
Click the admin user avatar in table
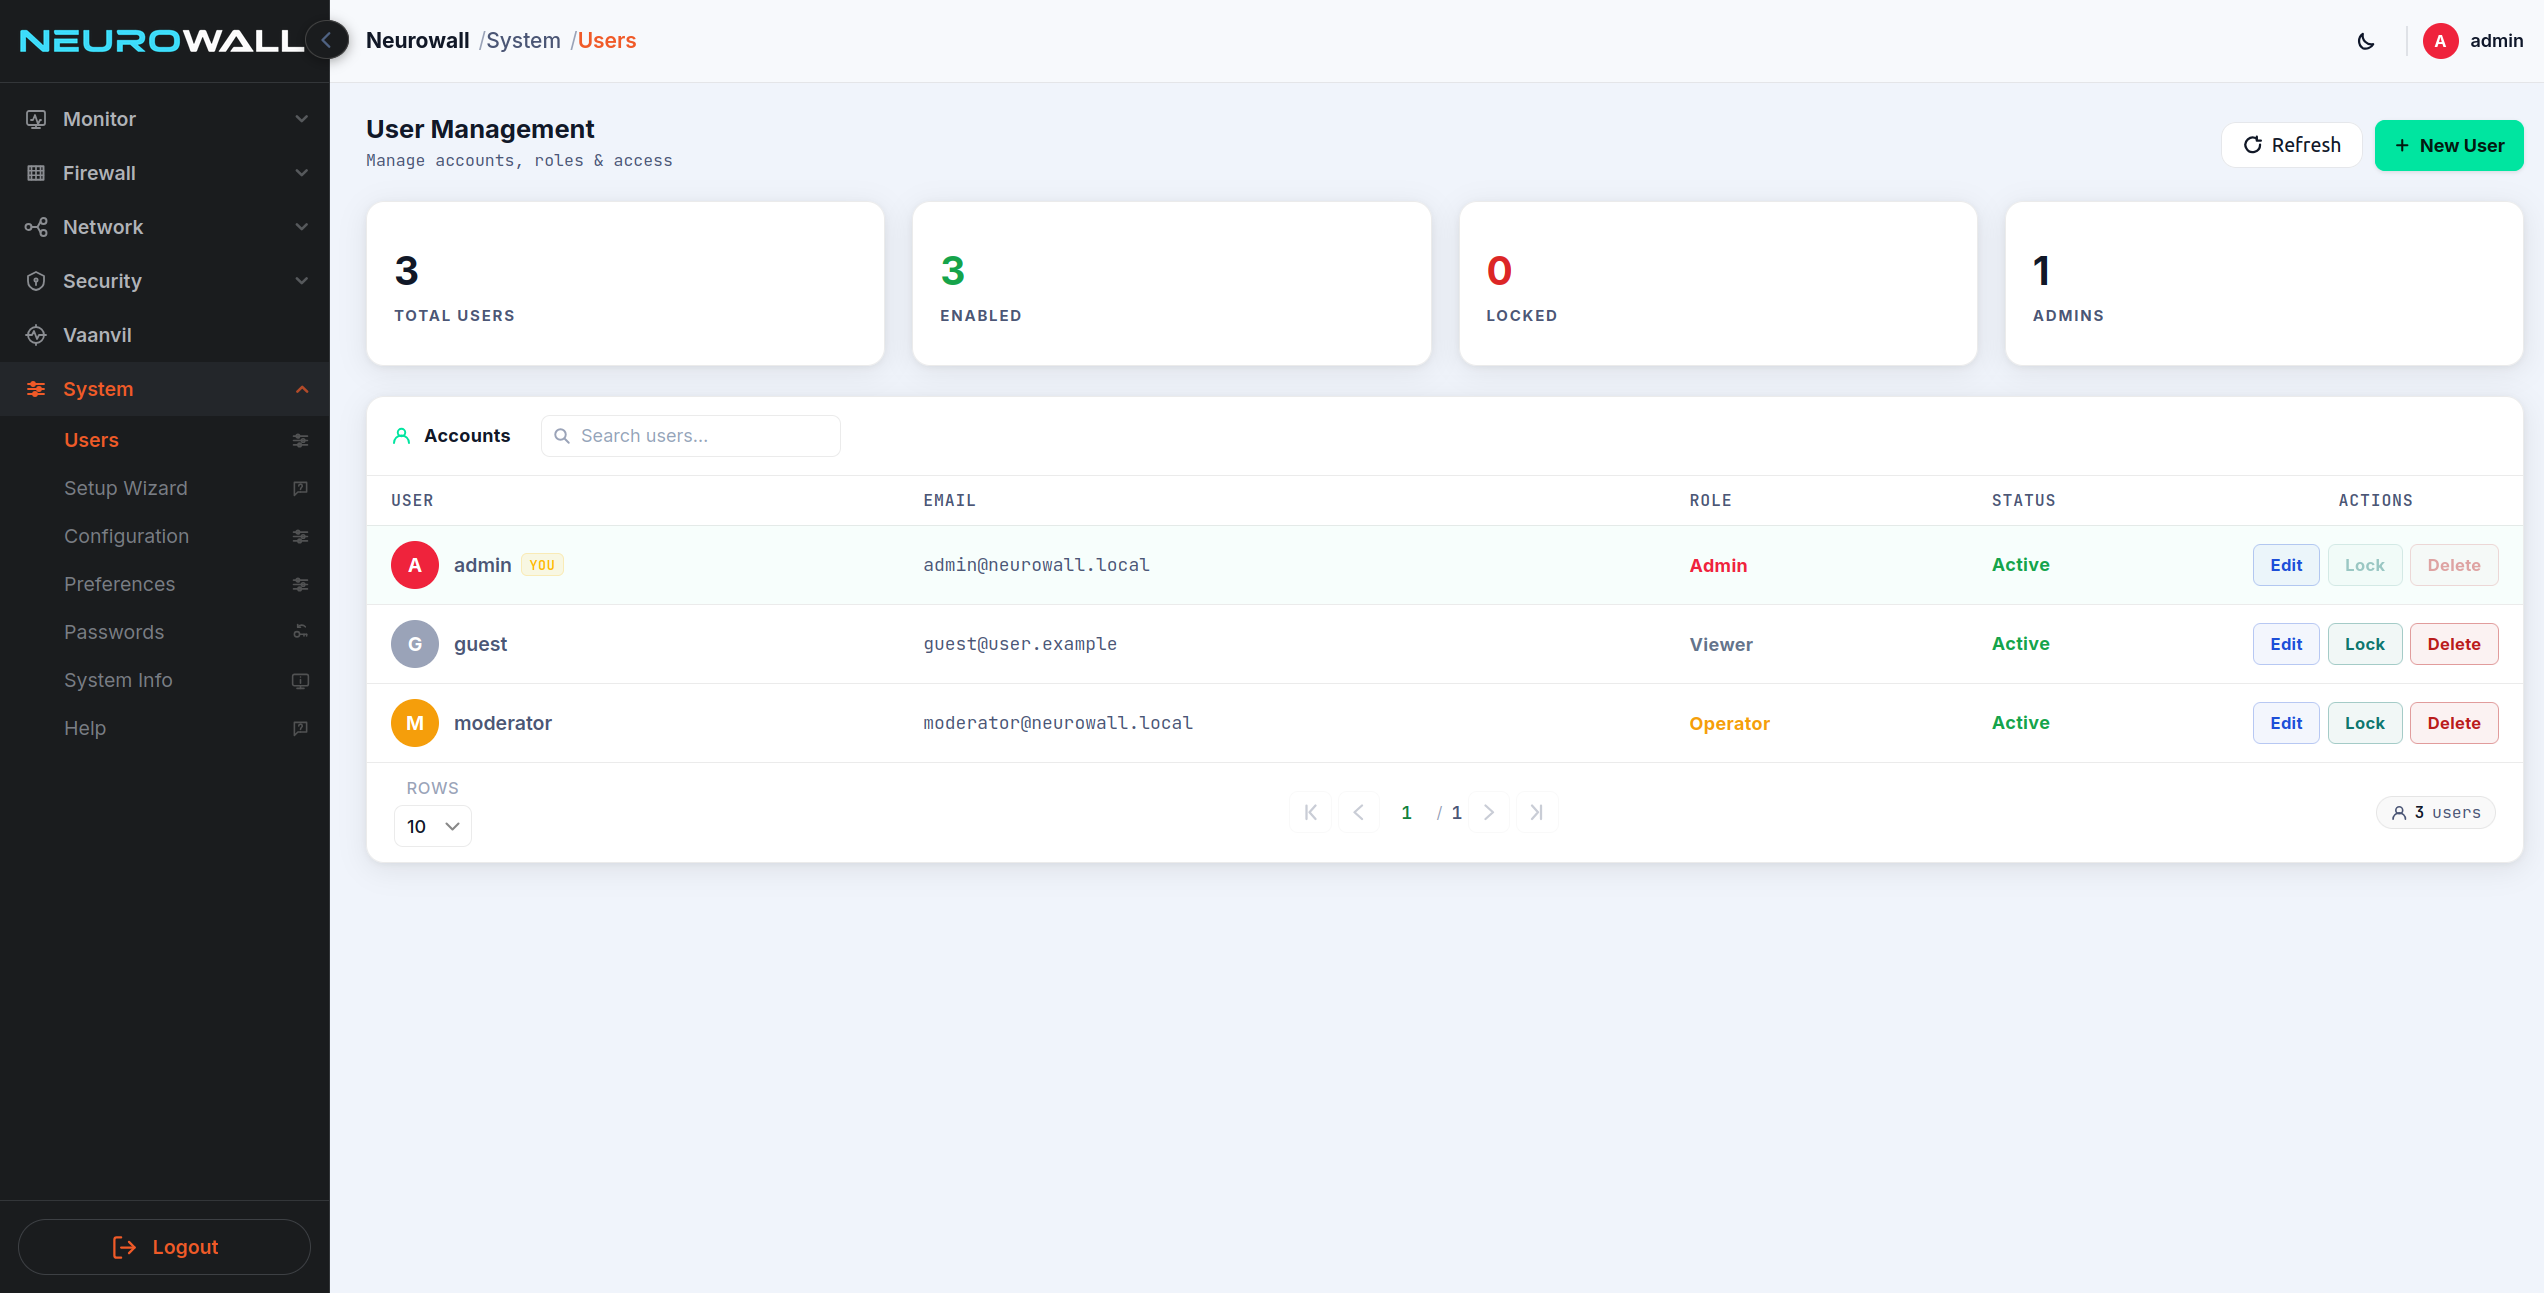[415, 565]
